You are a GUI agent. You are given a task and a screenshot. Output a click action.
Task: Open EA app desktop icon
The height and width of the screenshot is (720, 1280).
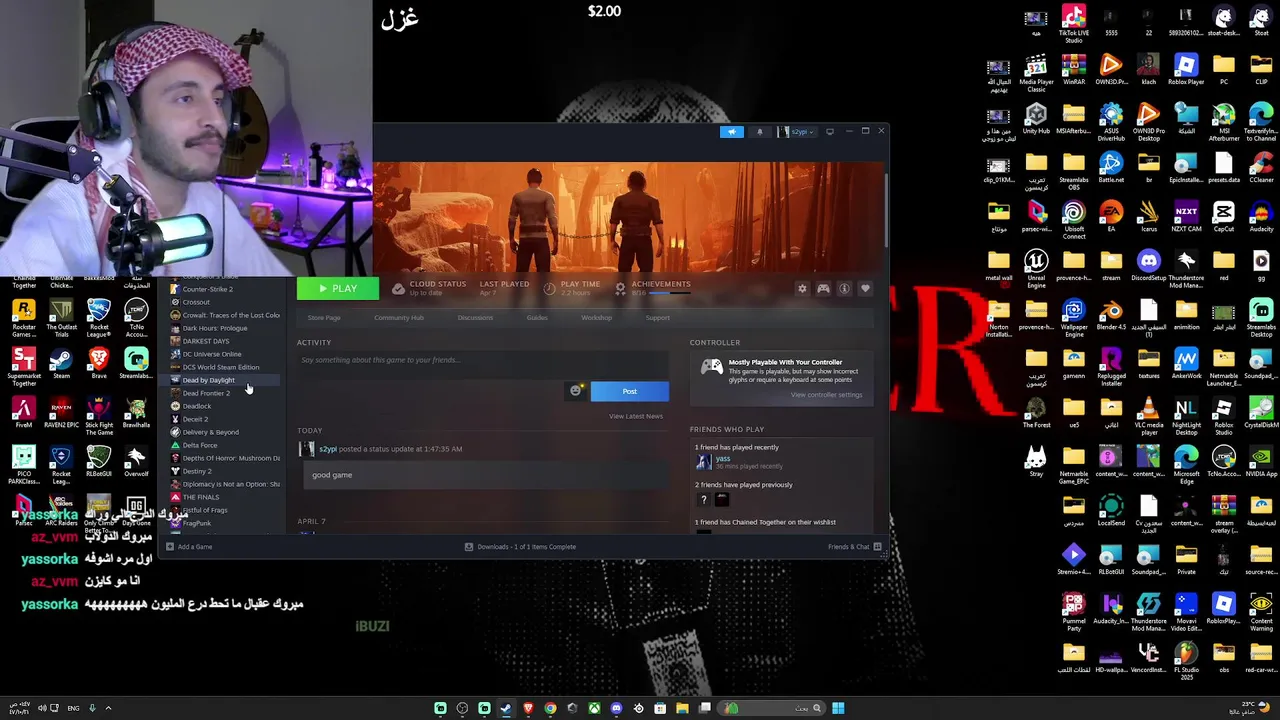click(x=1111, y=217)
